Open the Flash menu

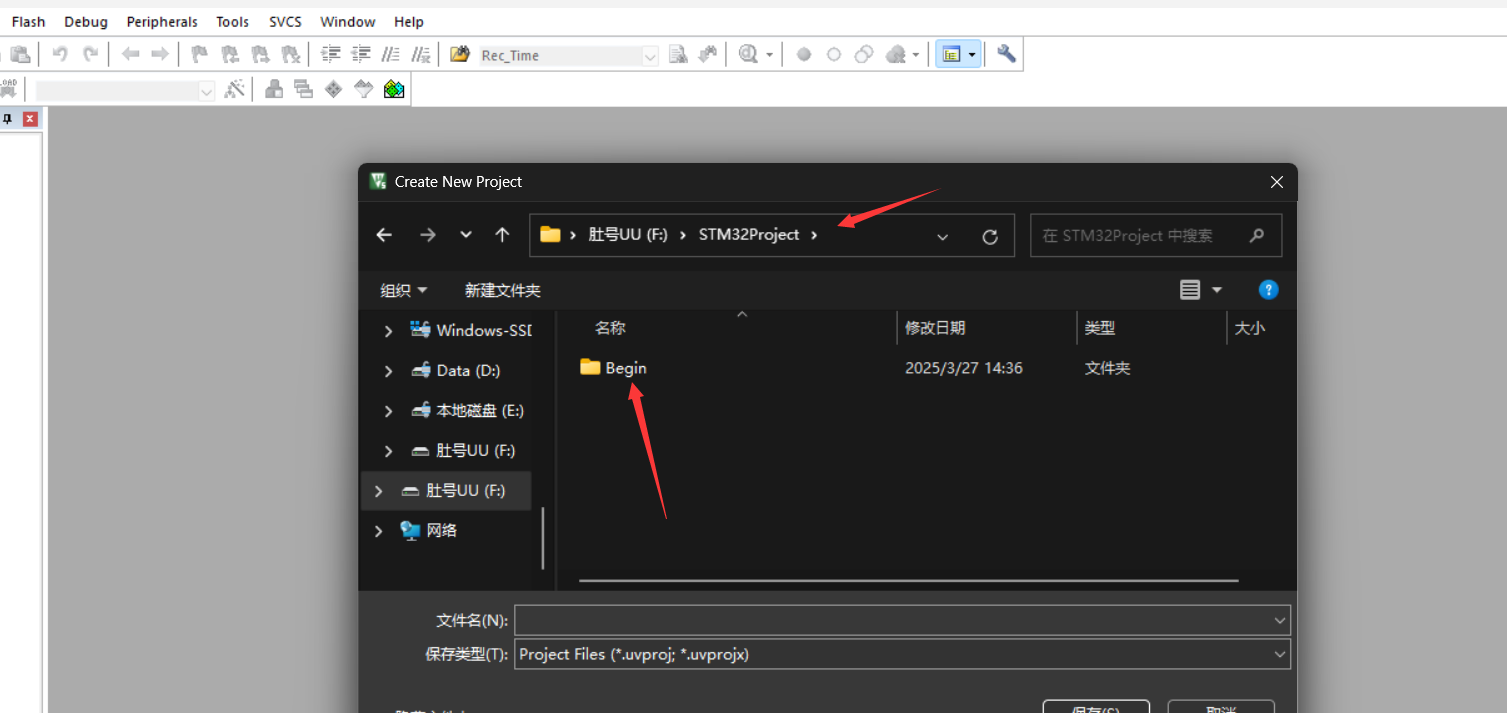(x=28, y=21)
